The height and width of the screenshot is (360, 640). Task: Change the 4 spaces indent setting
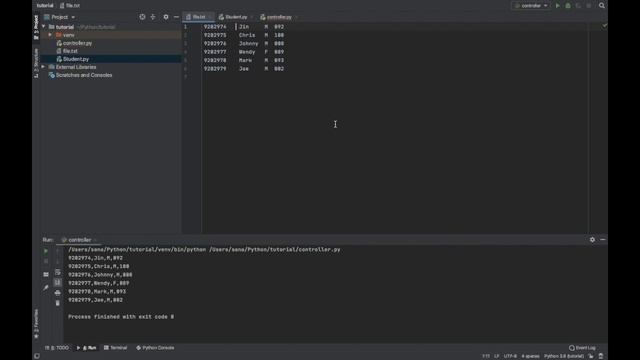530,356
